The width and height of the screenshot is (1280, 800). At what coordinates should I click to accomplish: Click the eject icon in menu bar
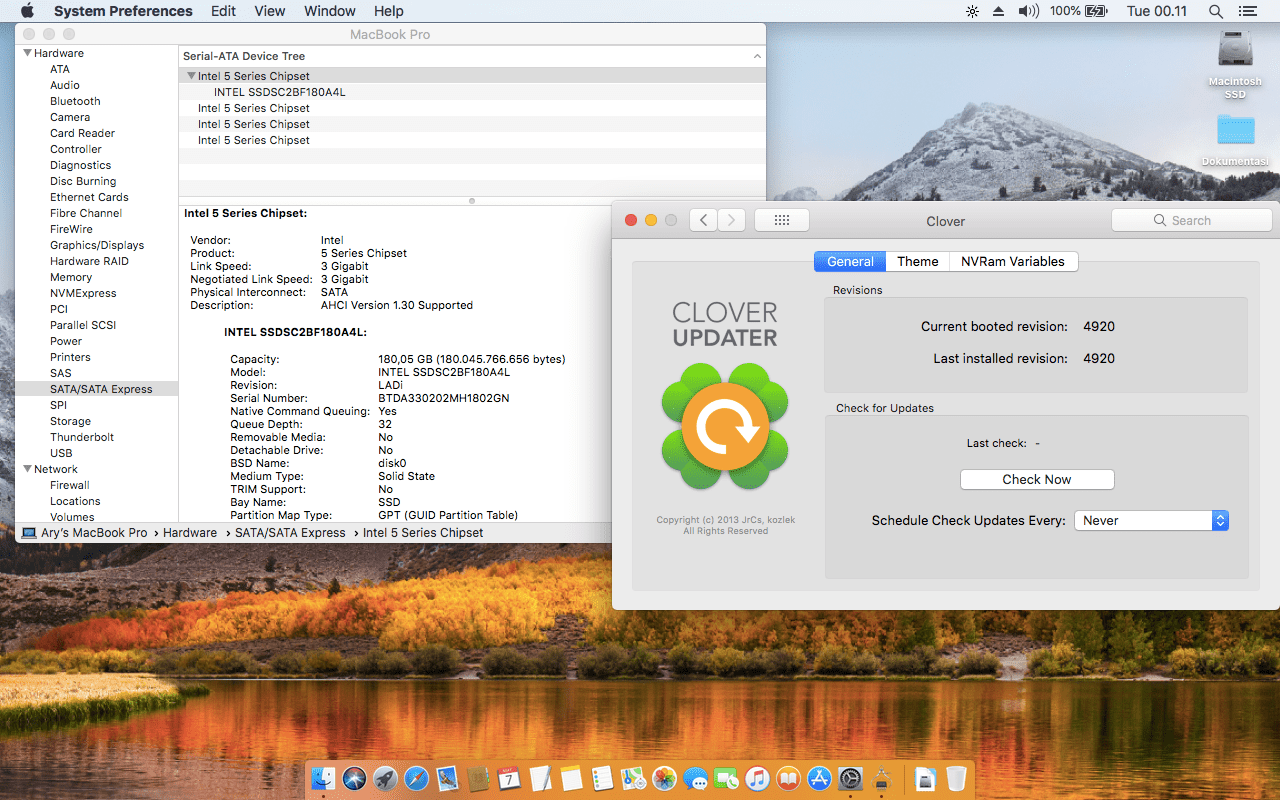coord(998,11)
